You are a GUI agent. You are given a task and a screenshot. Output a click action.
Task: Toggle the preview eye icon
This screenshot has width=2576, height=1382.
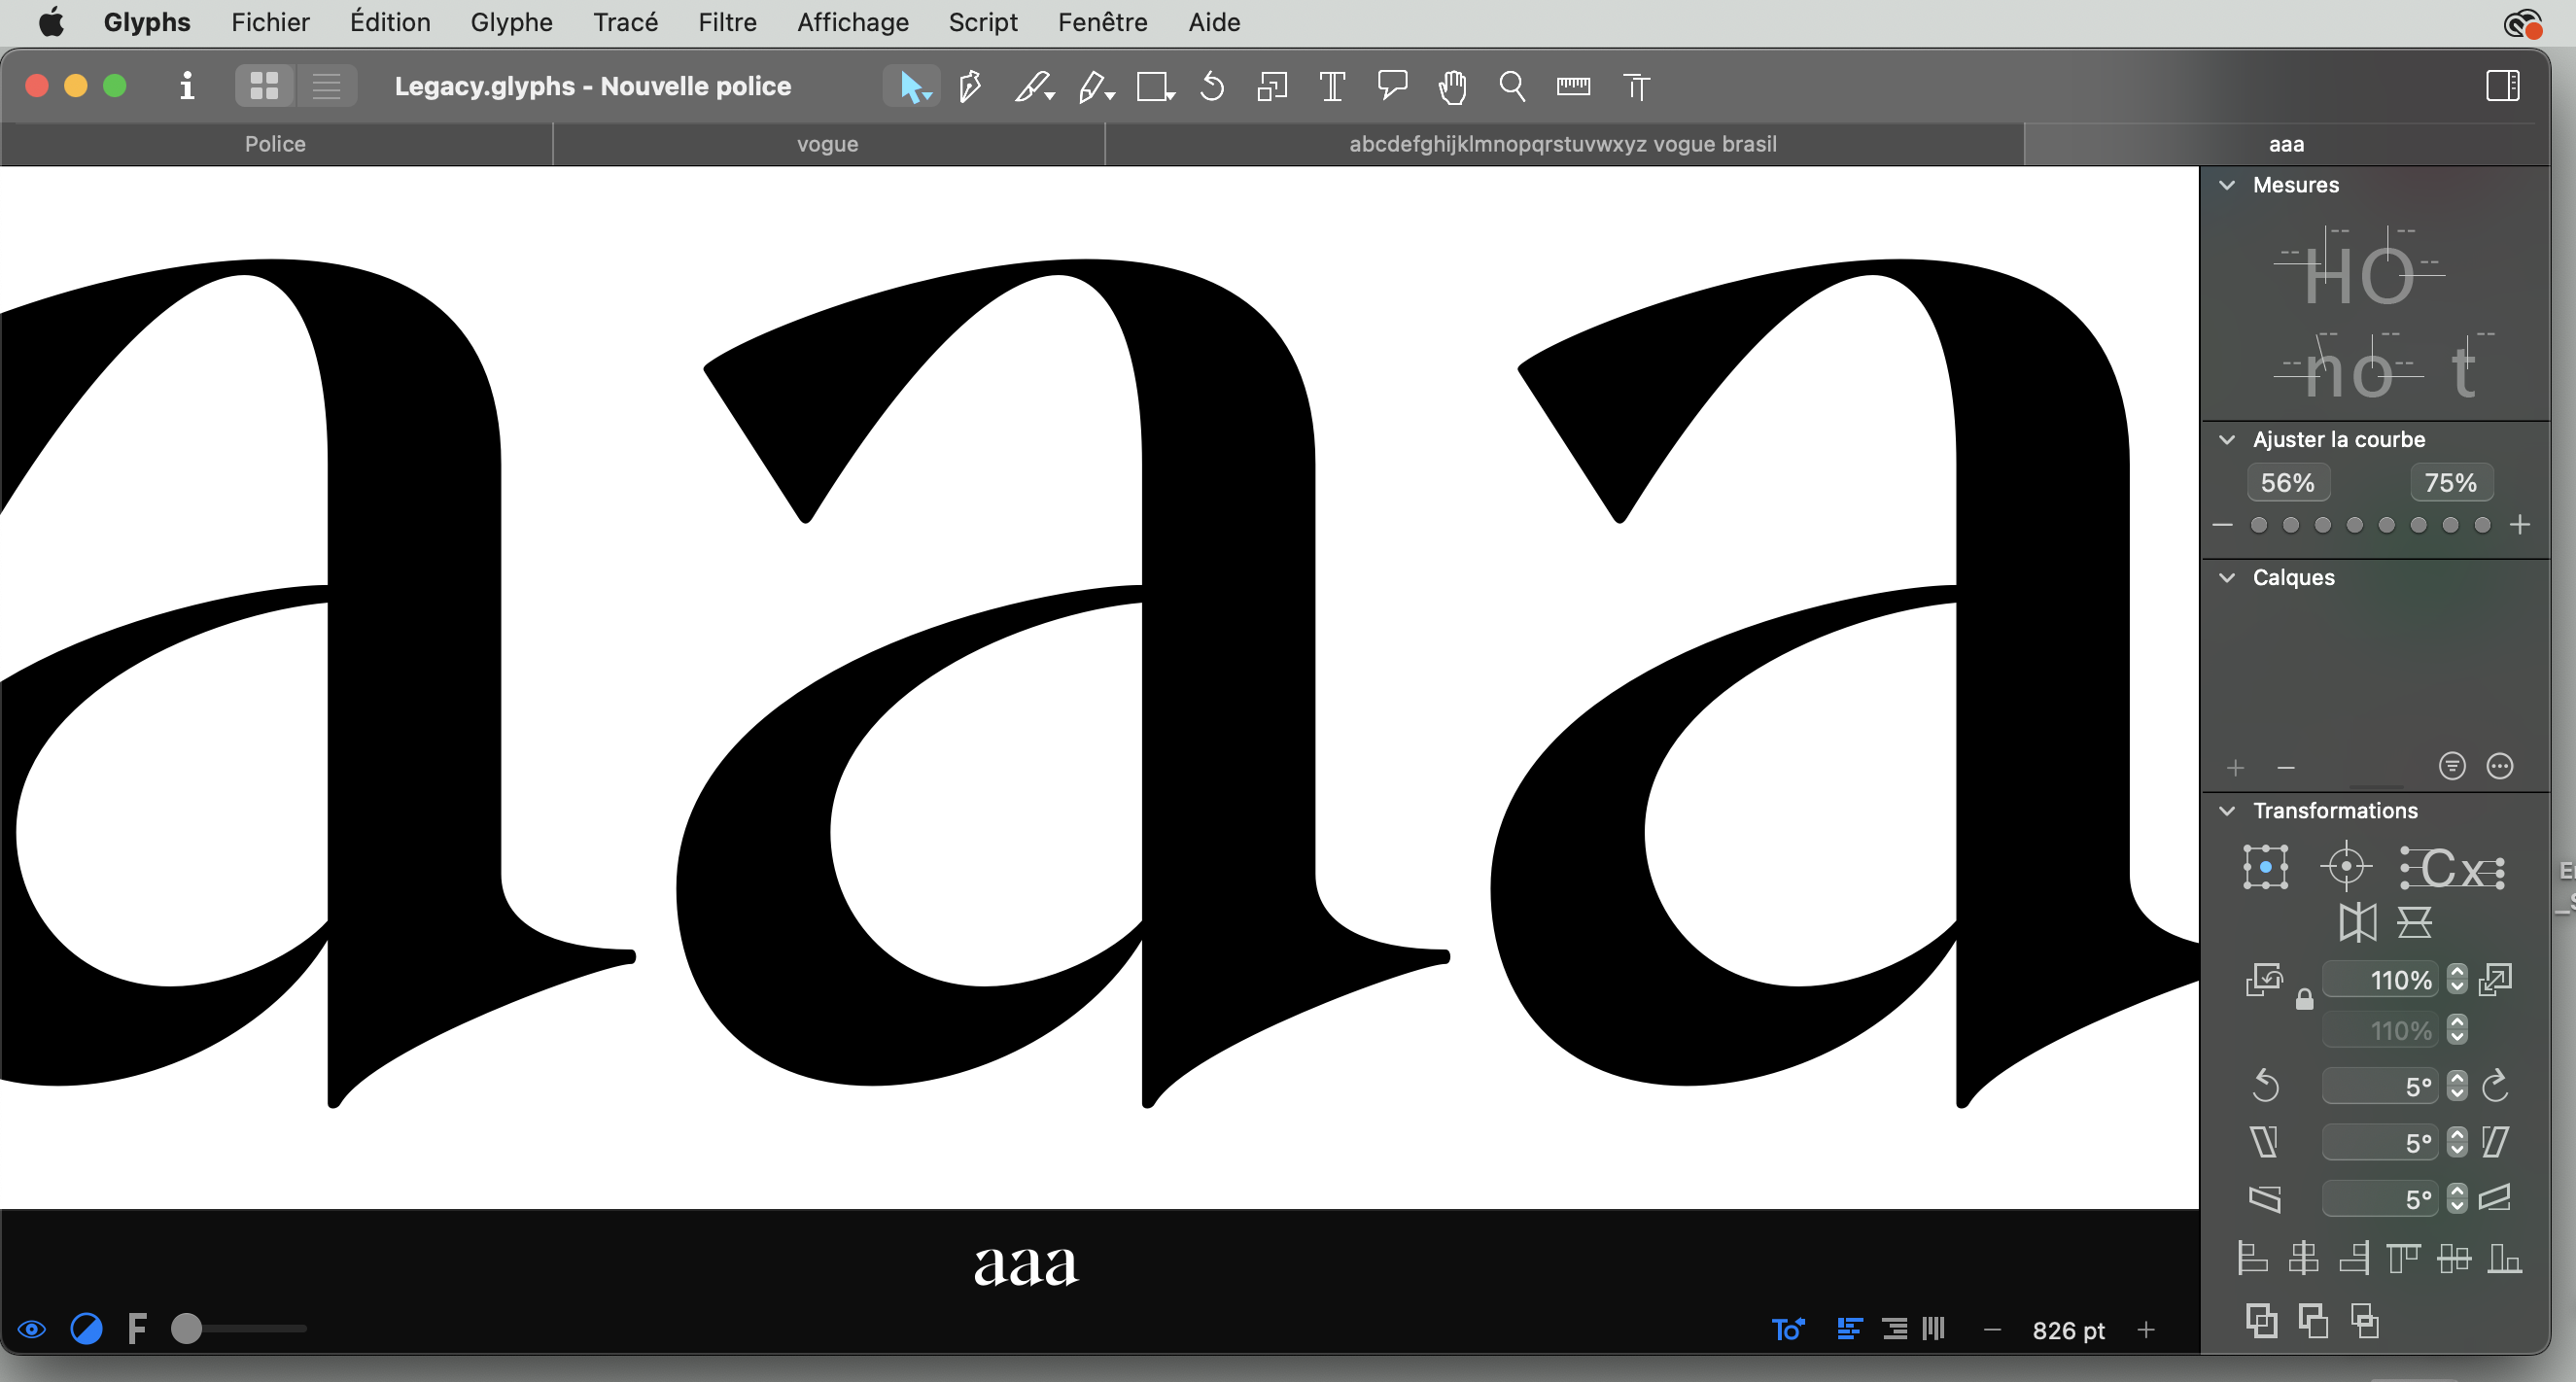32,1329
